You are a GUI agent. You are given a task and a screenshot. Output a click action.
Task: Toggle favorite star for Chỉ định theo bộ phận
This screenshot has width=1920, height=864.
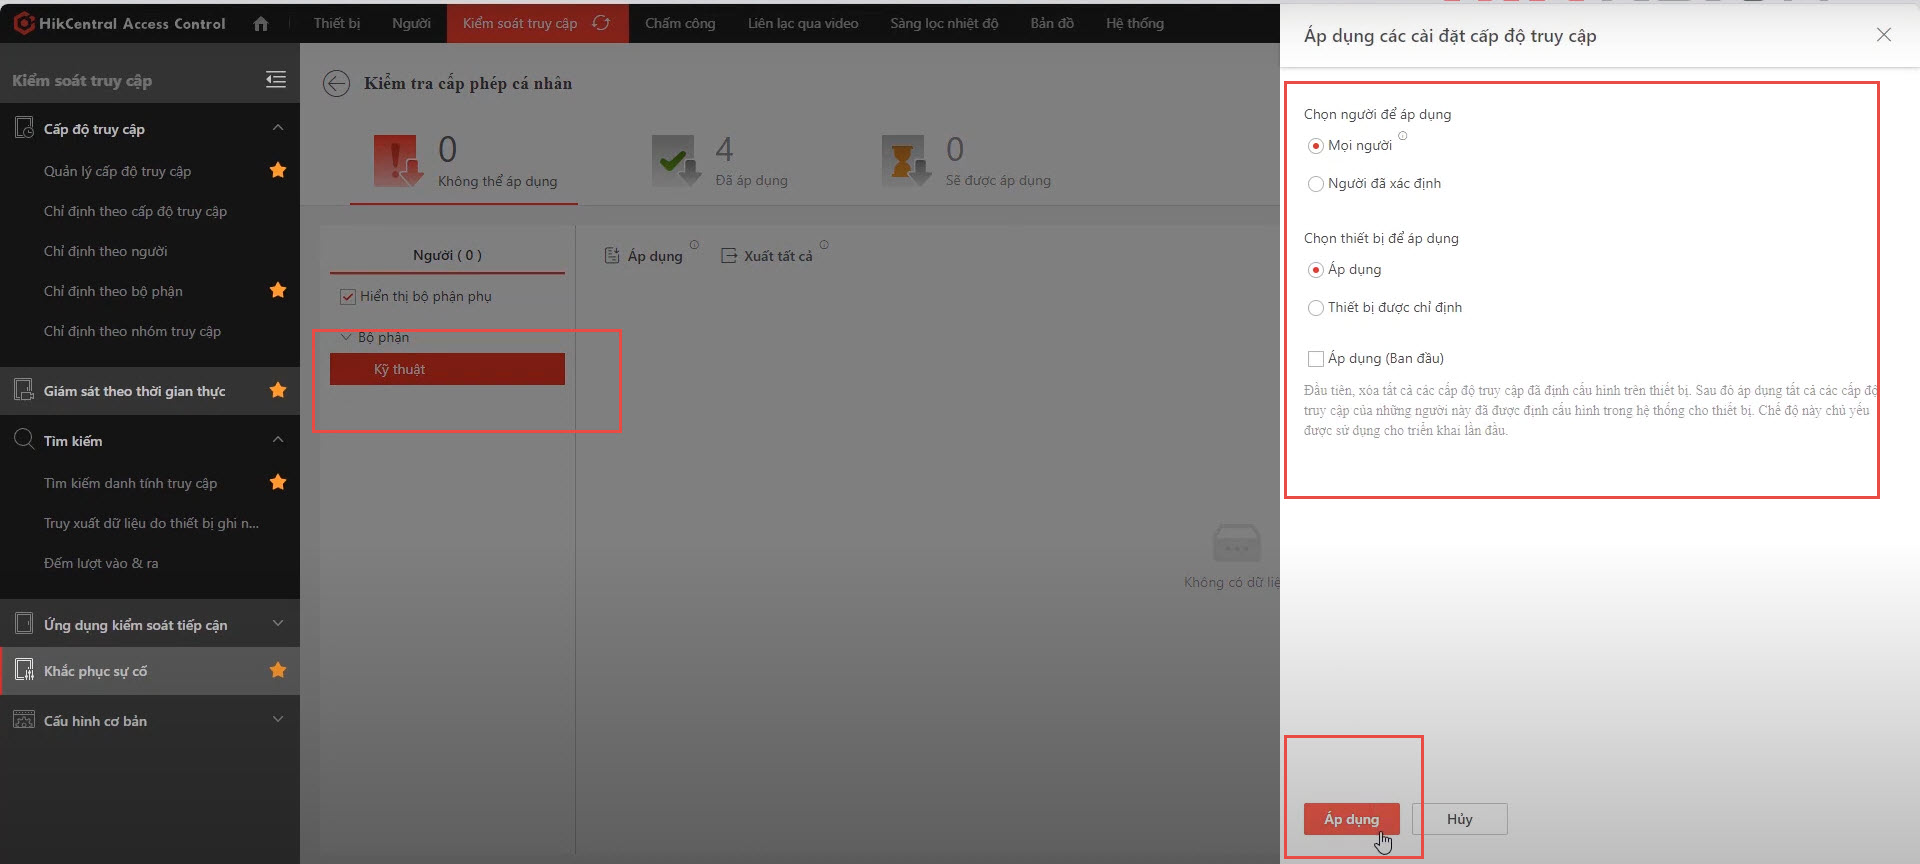278,291
